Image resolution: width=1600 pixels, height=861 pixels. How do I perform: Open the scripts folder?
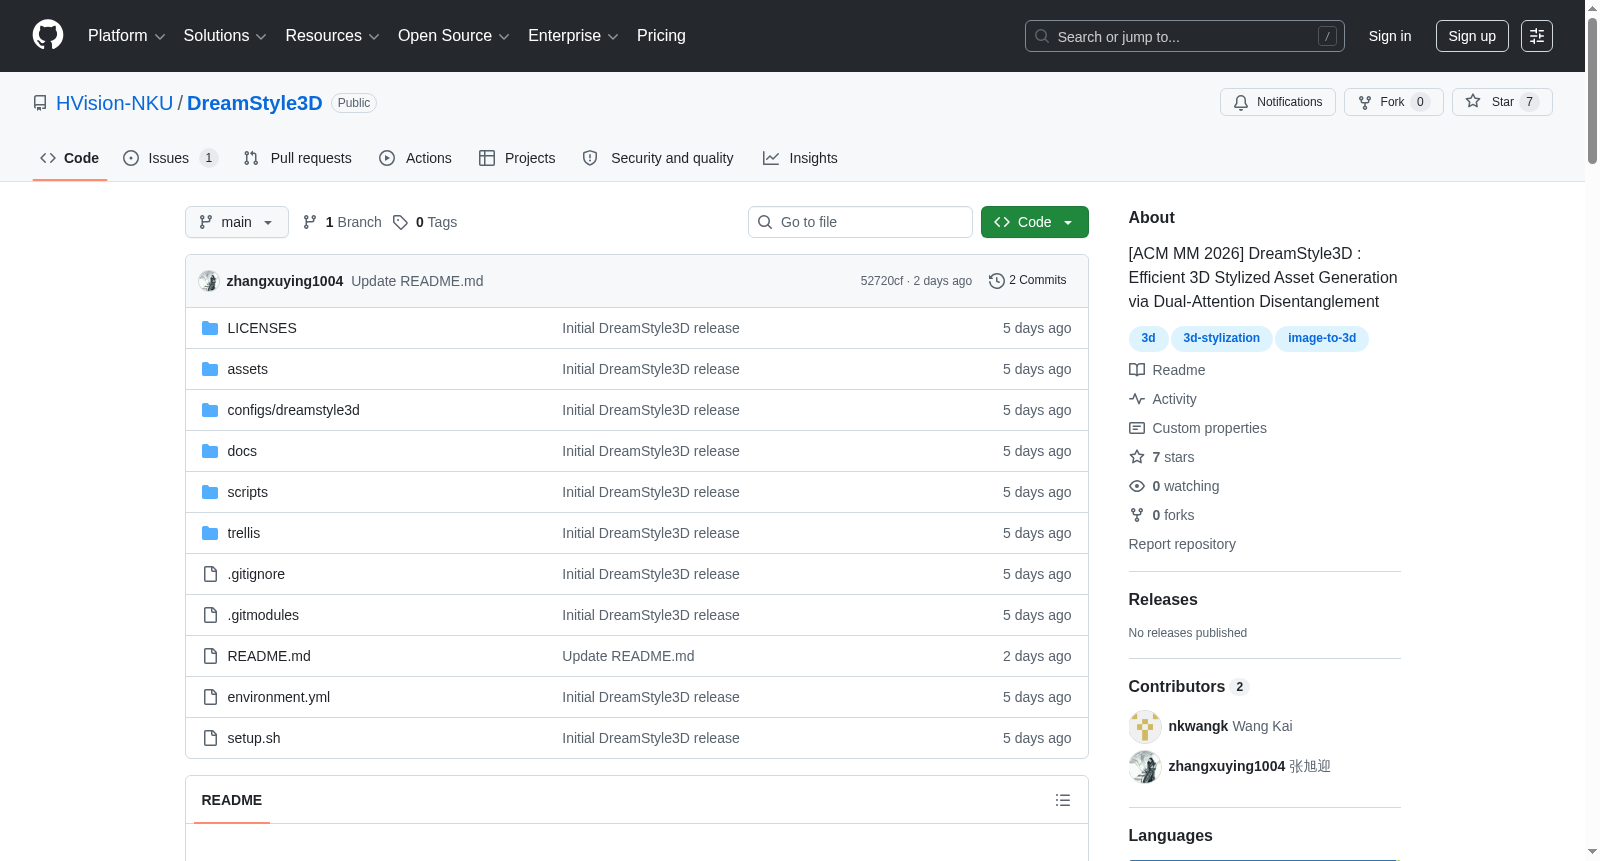pos(248,492)
